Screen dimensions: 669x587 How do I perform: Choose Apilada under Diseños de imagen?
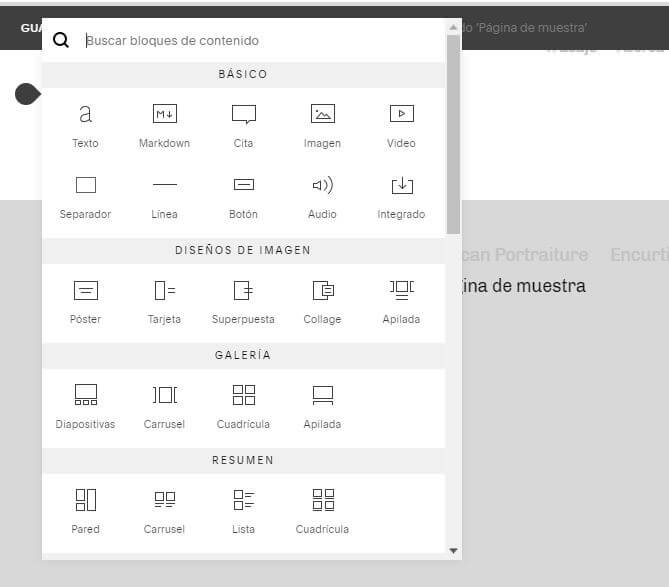[401, 302]
